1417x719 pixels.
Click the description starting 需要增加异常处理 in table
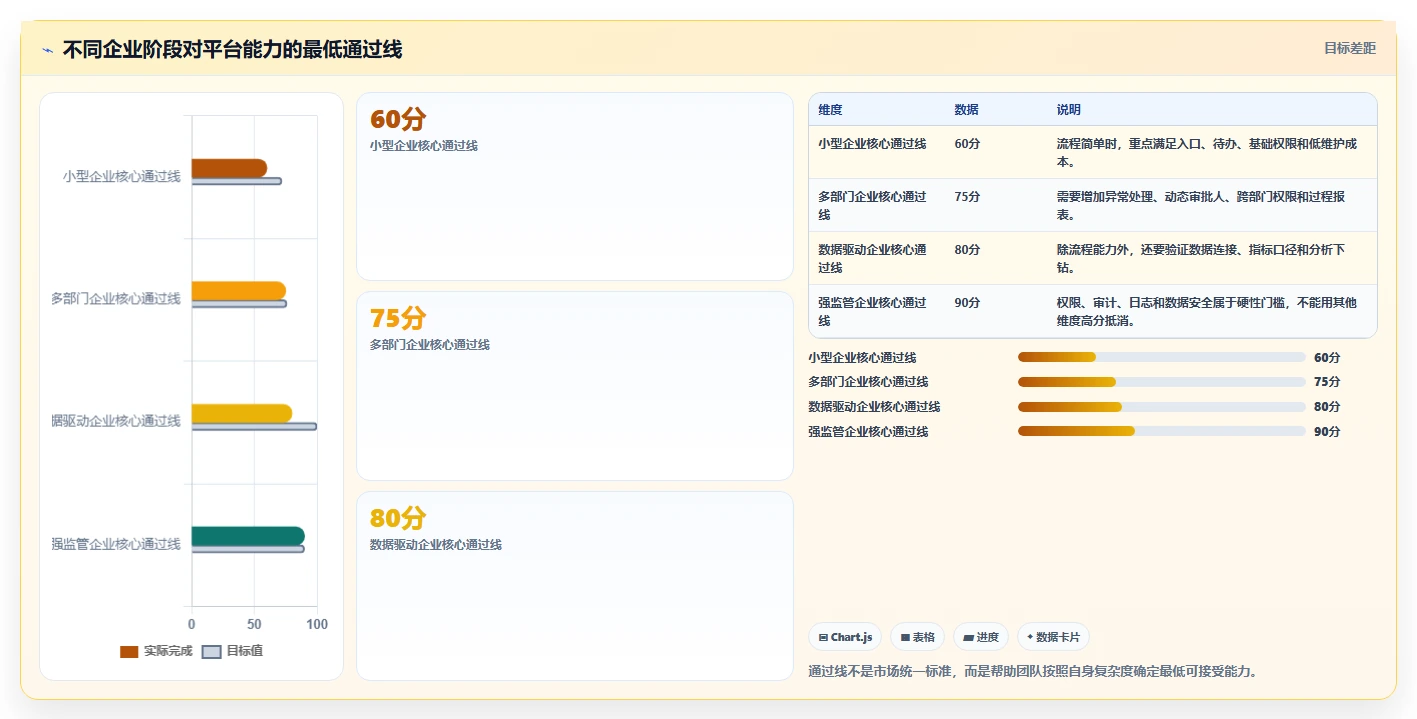[1201, 206]
